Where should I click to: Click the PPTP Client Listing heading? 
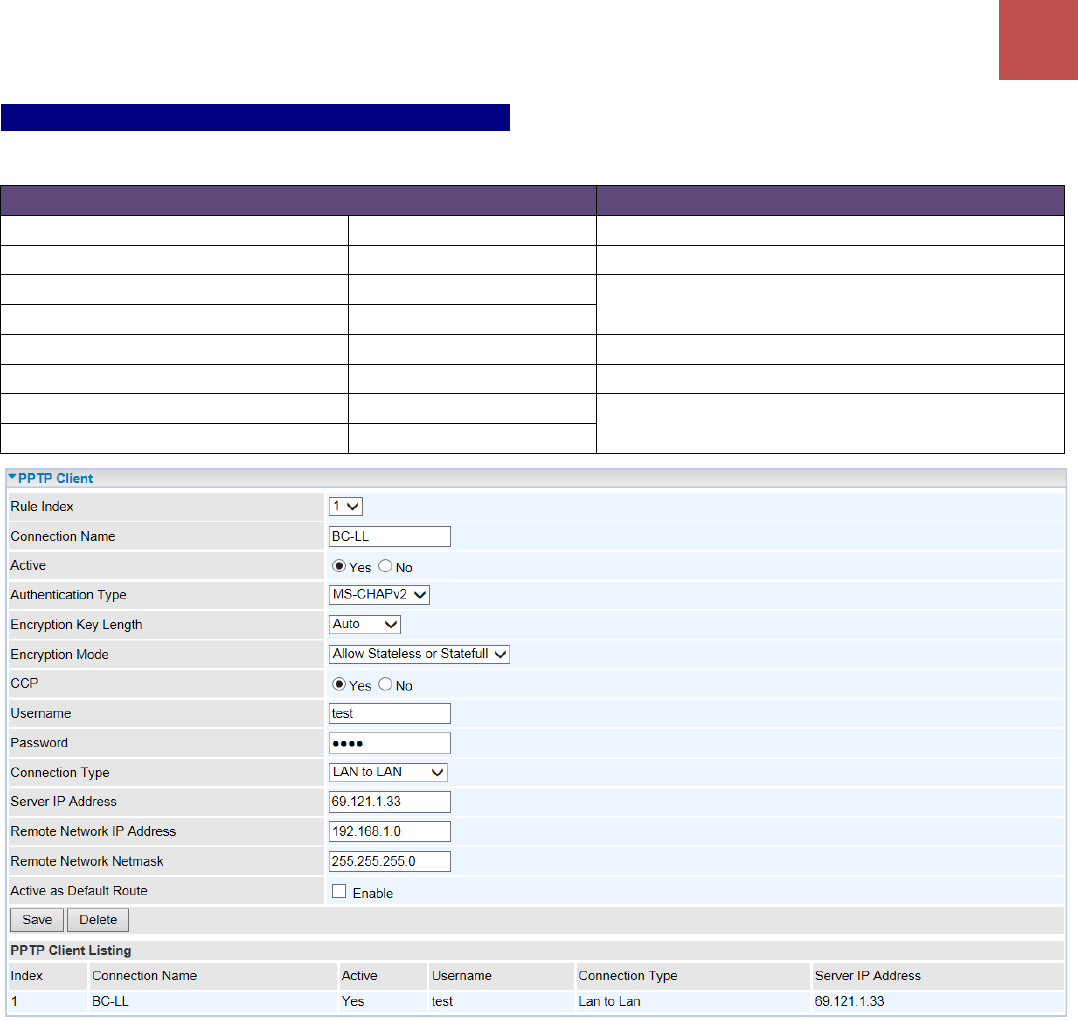(x=70, y=950)
